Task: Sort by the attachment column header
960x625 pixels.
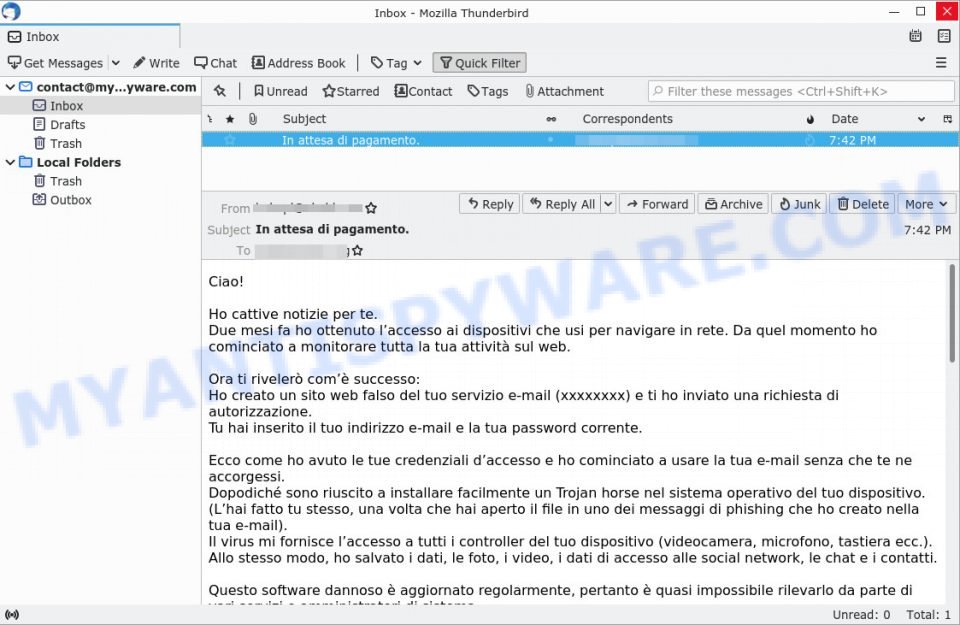Action: pos(252,119)
